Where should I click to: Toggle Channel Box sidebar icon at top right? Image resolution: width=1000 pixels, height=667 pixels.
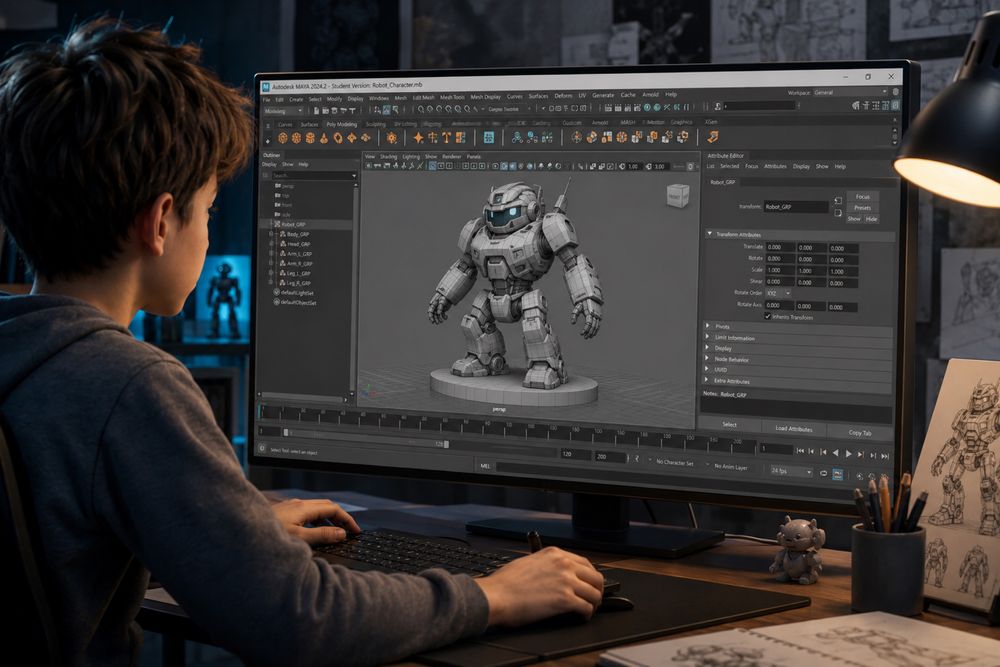point(895,106)
